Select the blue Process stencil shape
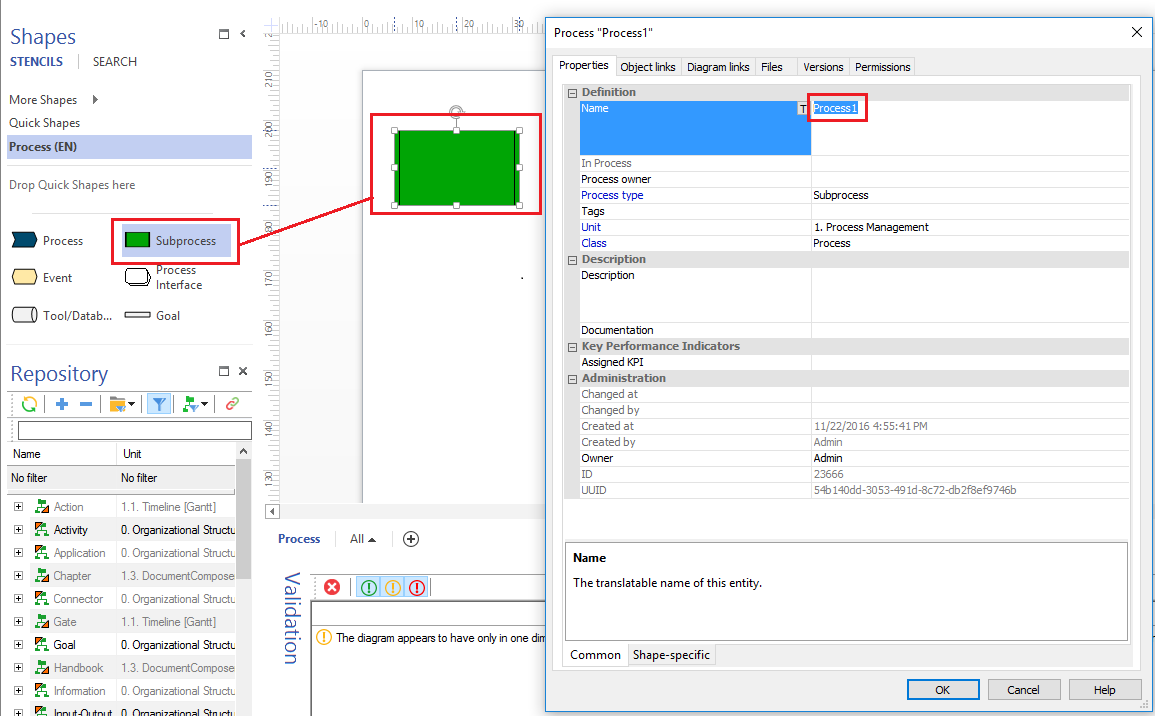 pyautogui.click(x=24, y=240)
